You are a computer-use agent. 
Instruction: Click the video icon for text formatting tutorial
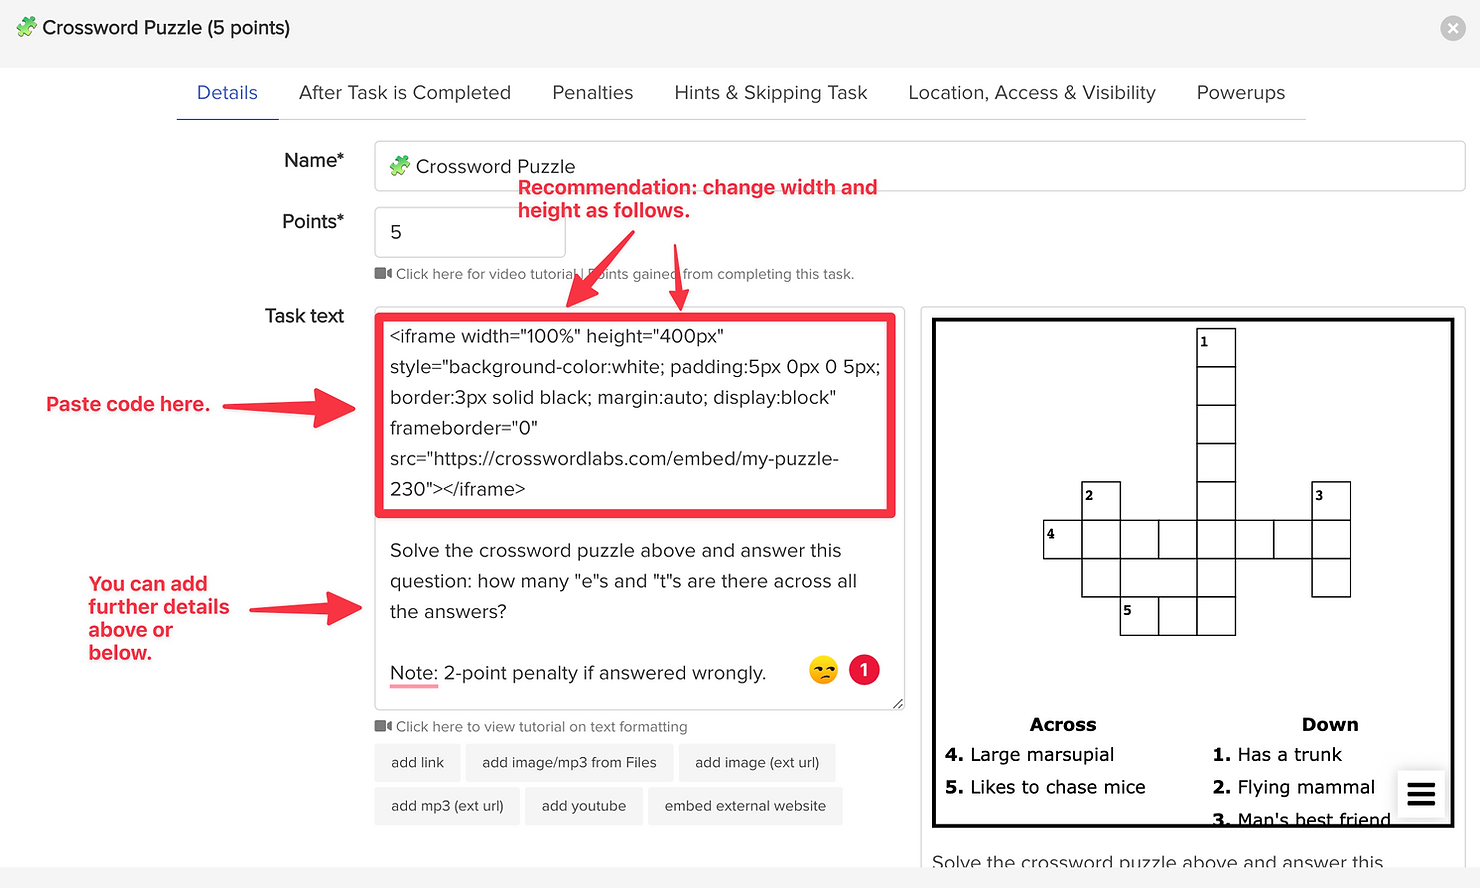pyautogui.click(x=383, y=726)
